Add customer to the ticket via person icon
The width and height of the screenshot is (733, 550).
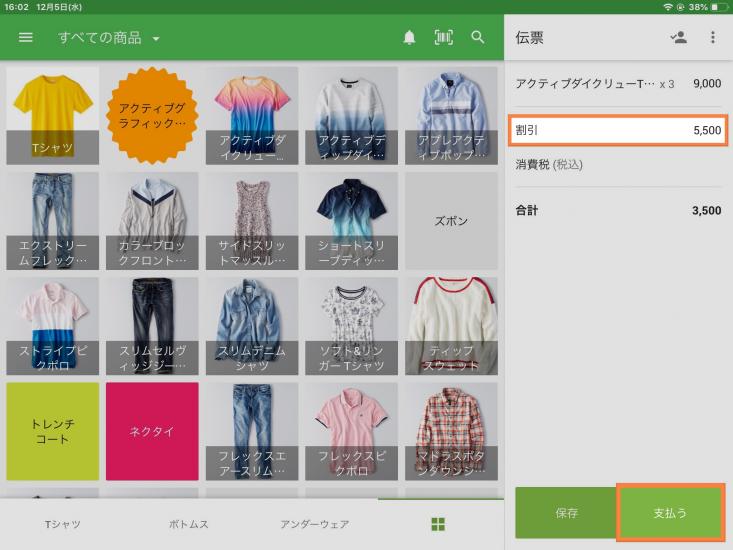pyautogui.click(x=678, y=37)
